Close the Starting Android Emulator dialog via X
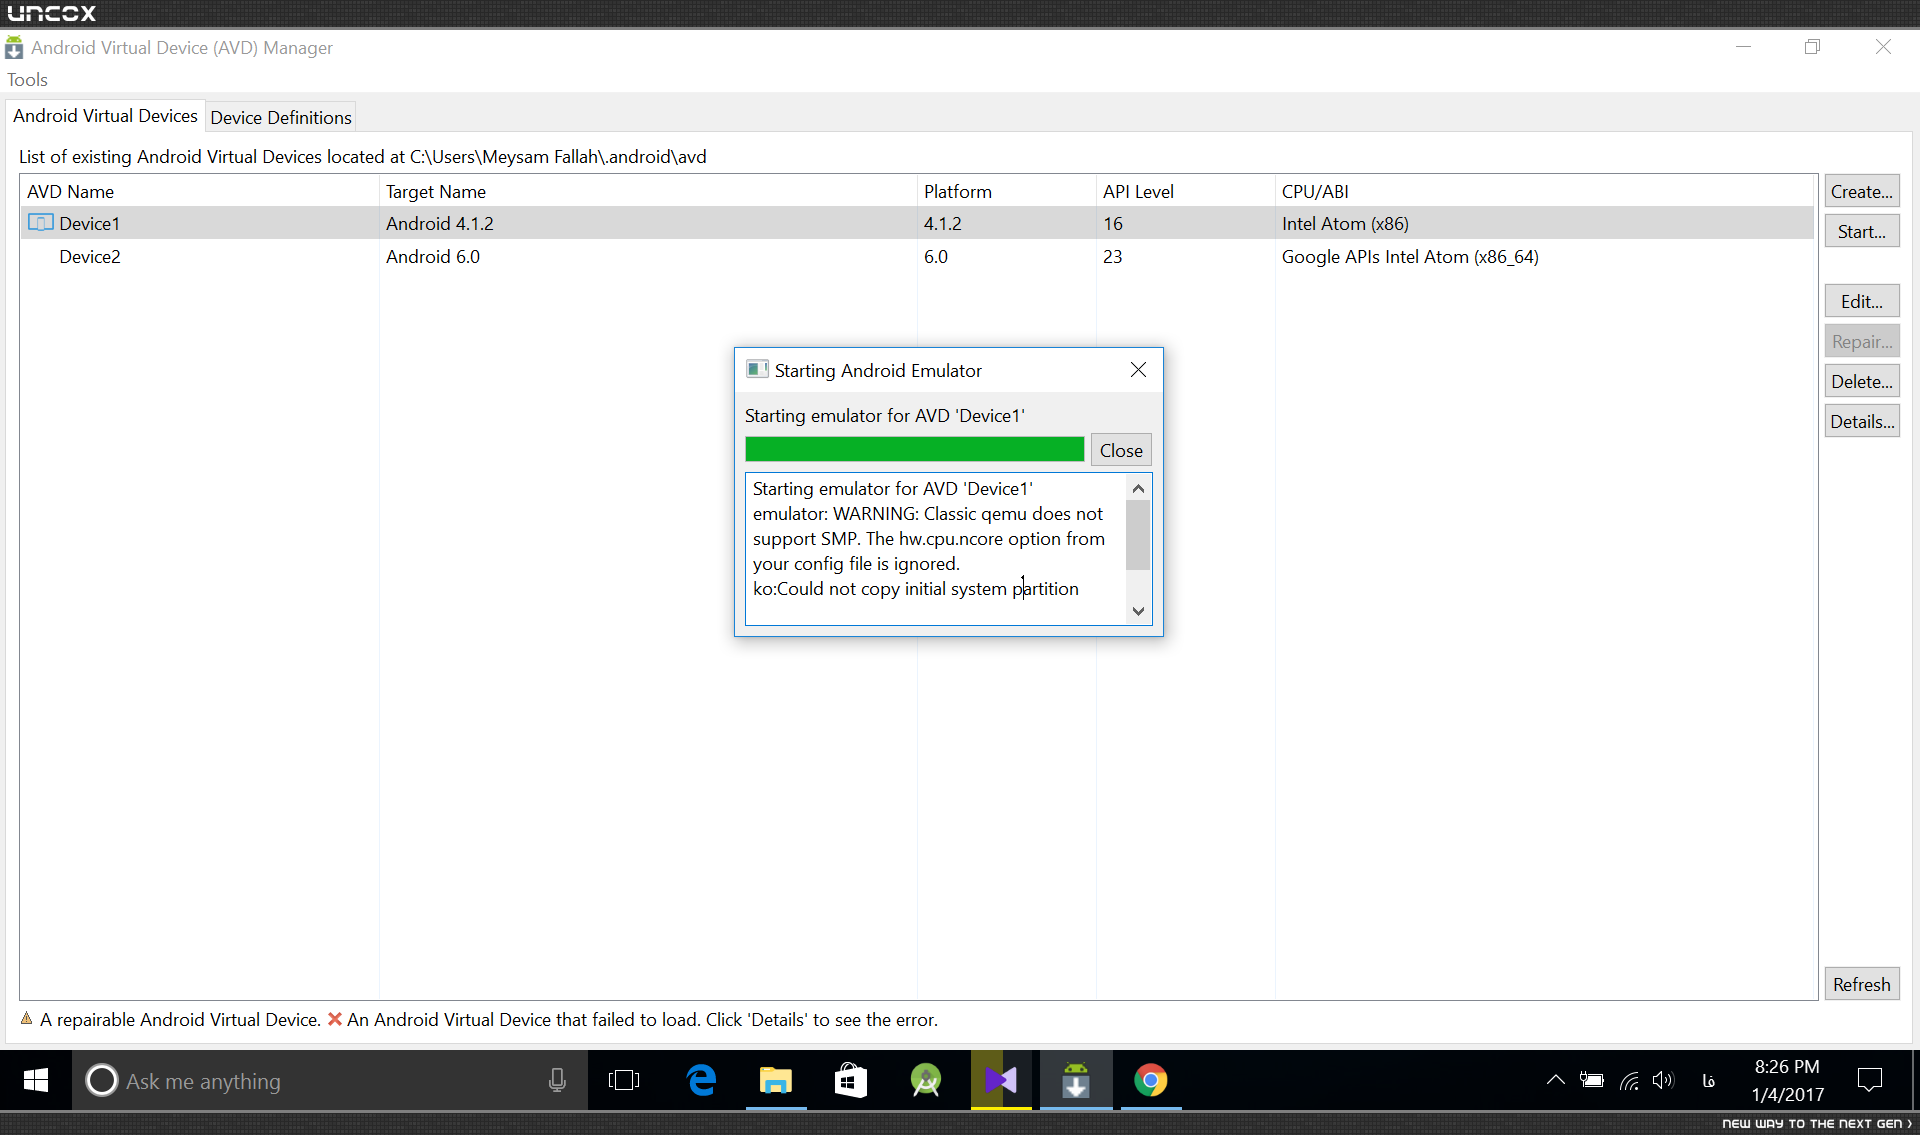 [1138, 370]
